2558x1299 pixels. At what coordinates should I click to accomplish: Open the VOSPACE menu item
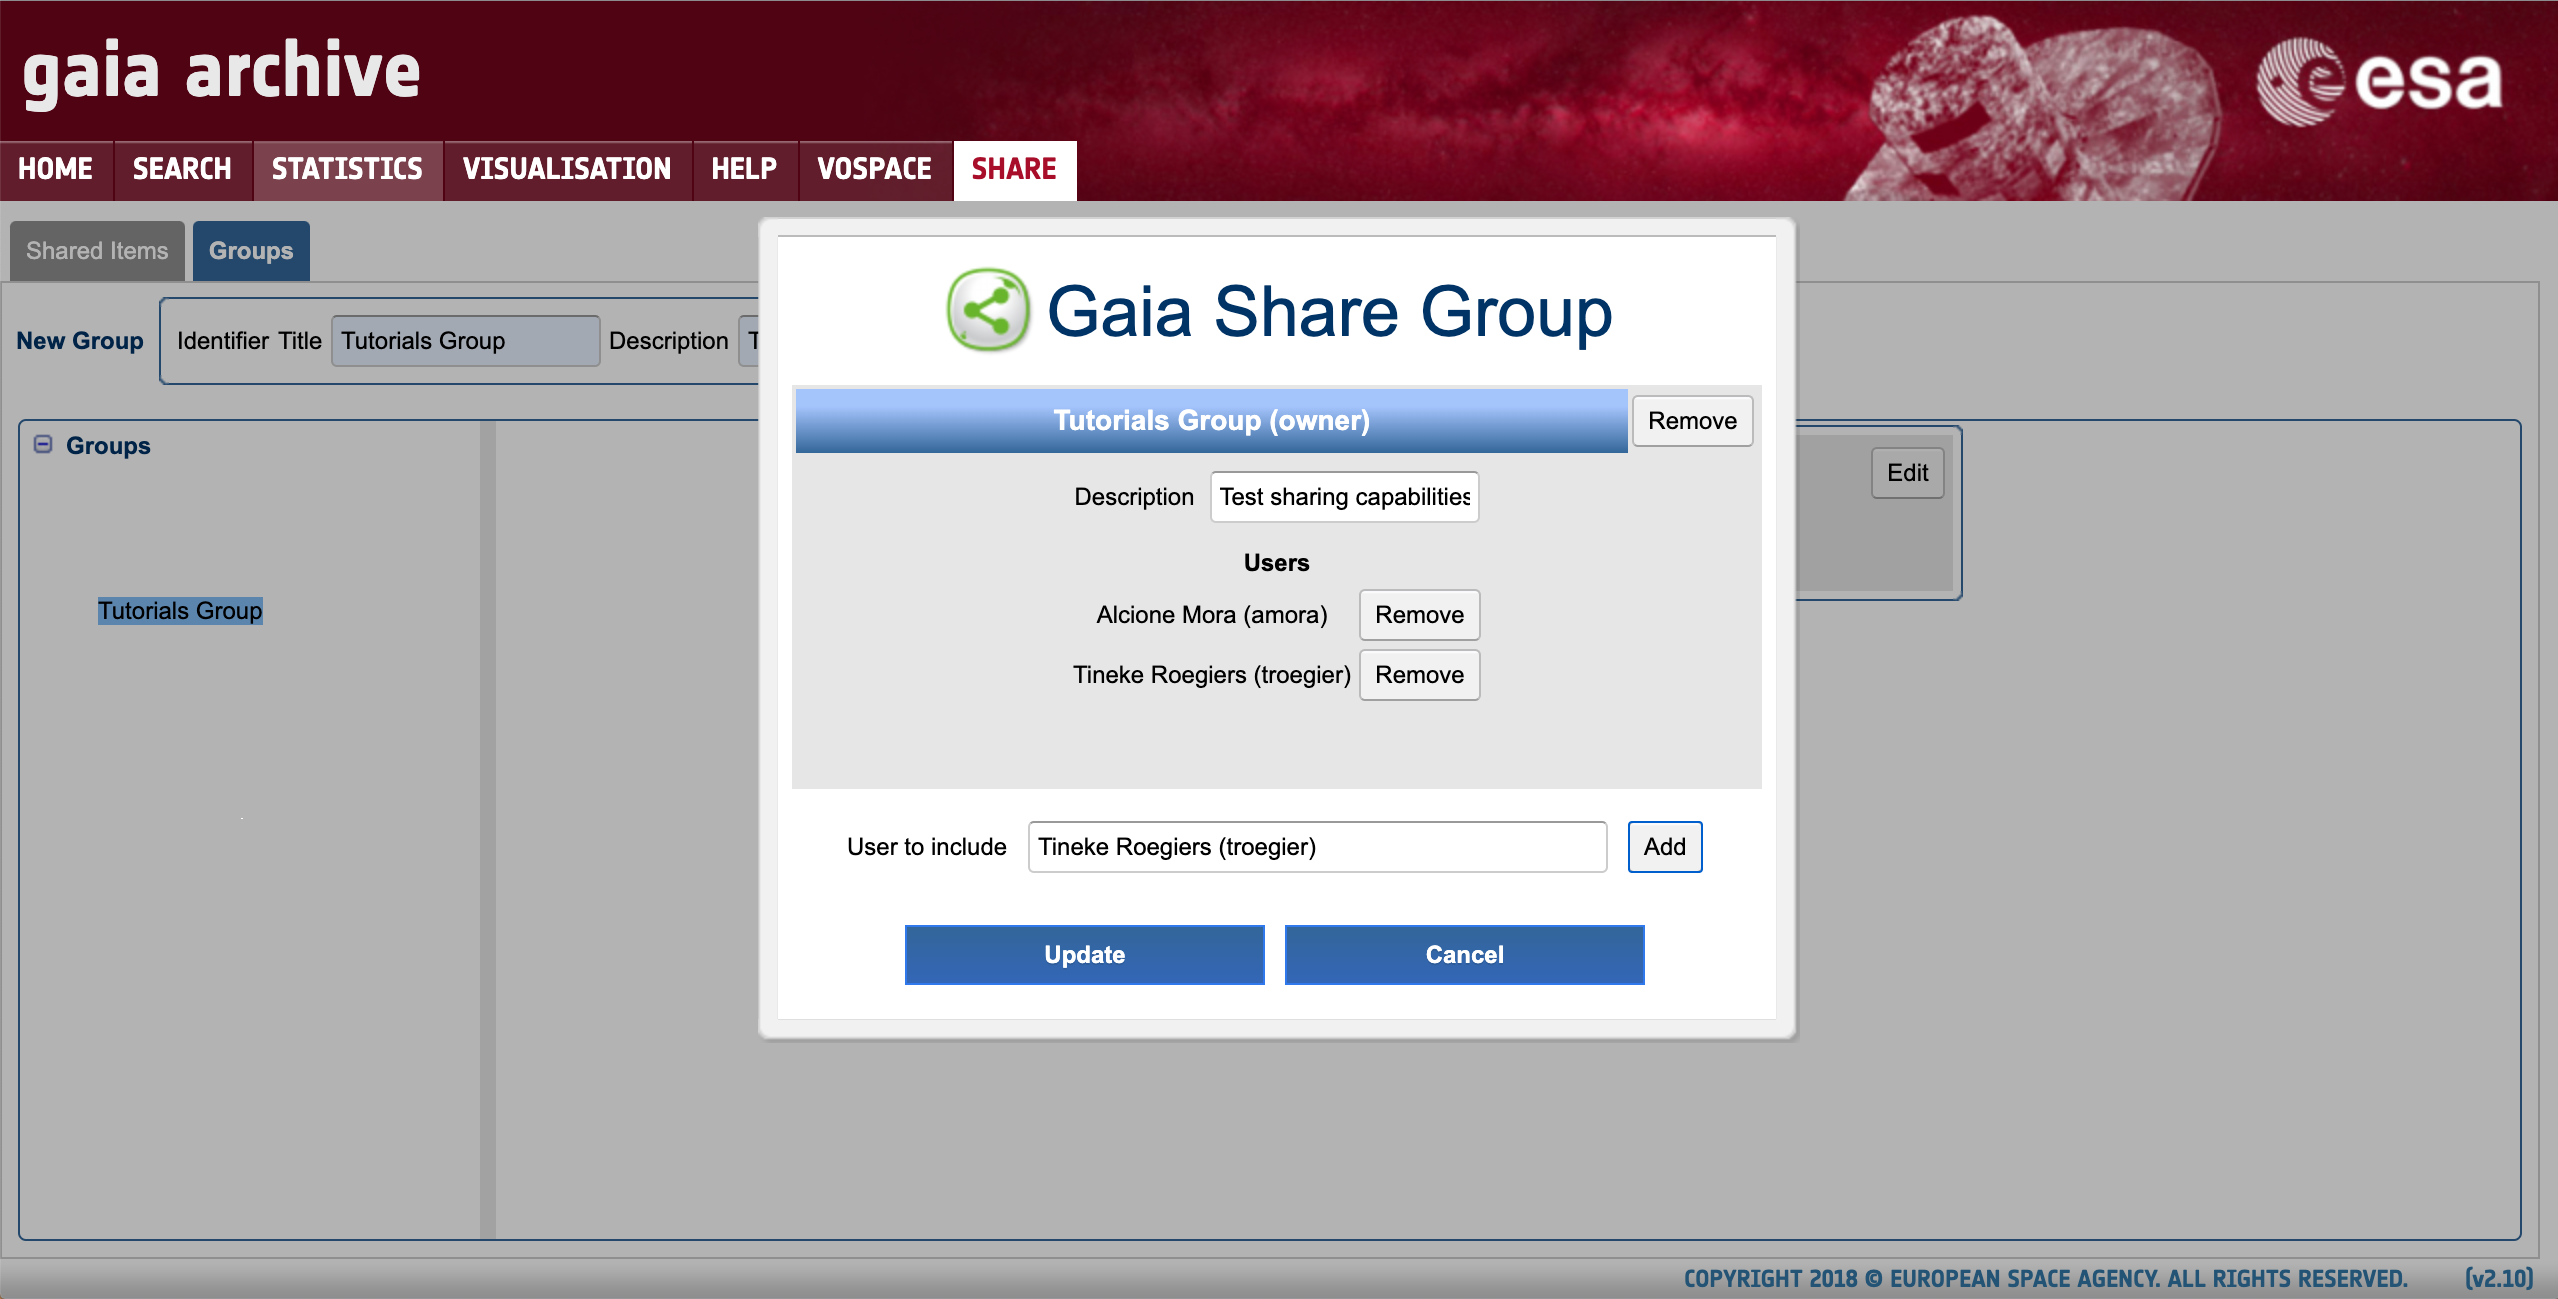[875, 169]
